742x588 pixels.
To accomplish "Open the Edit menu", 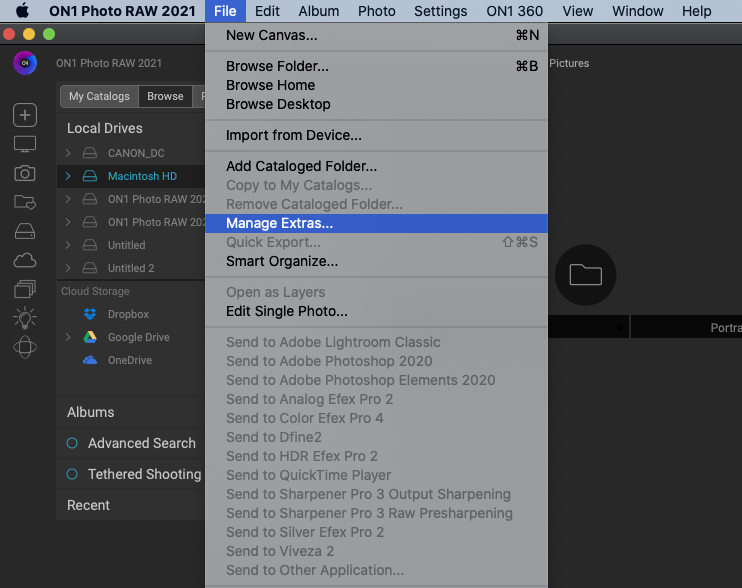I will point(267,11).
